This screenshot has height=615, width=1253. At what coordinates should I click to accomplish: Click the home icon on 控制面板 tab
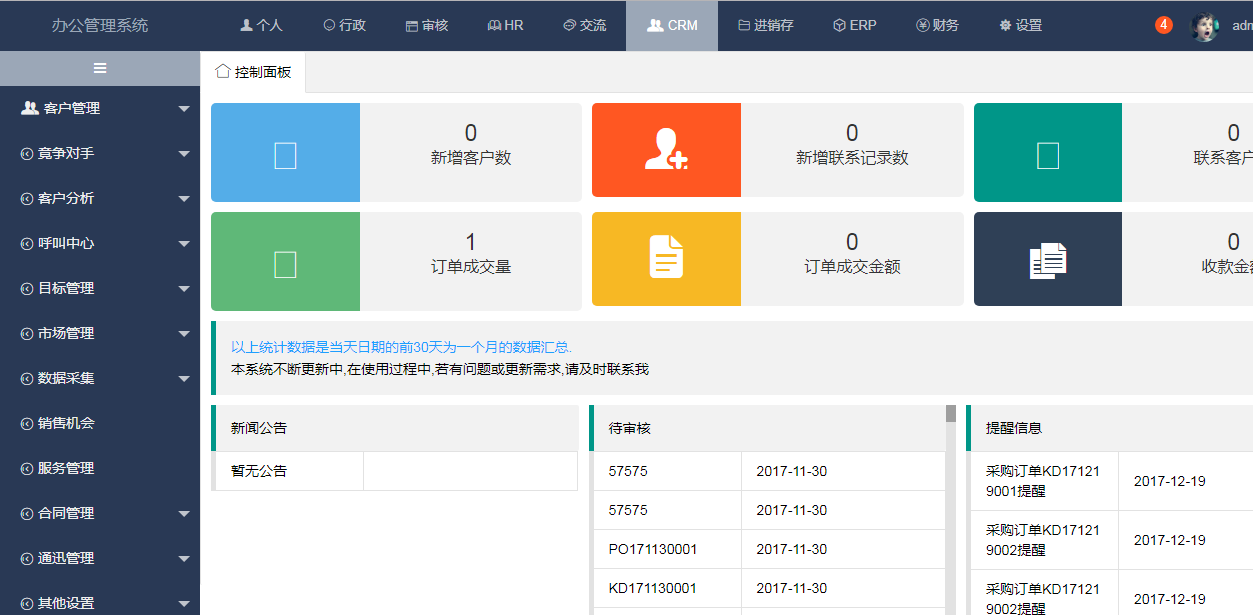point(223,72)
